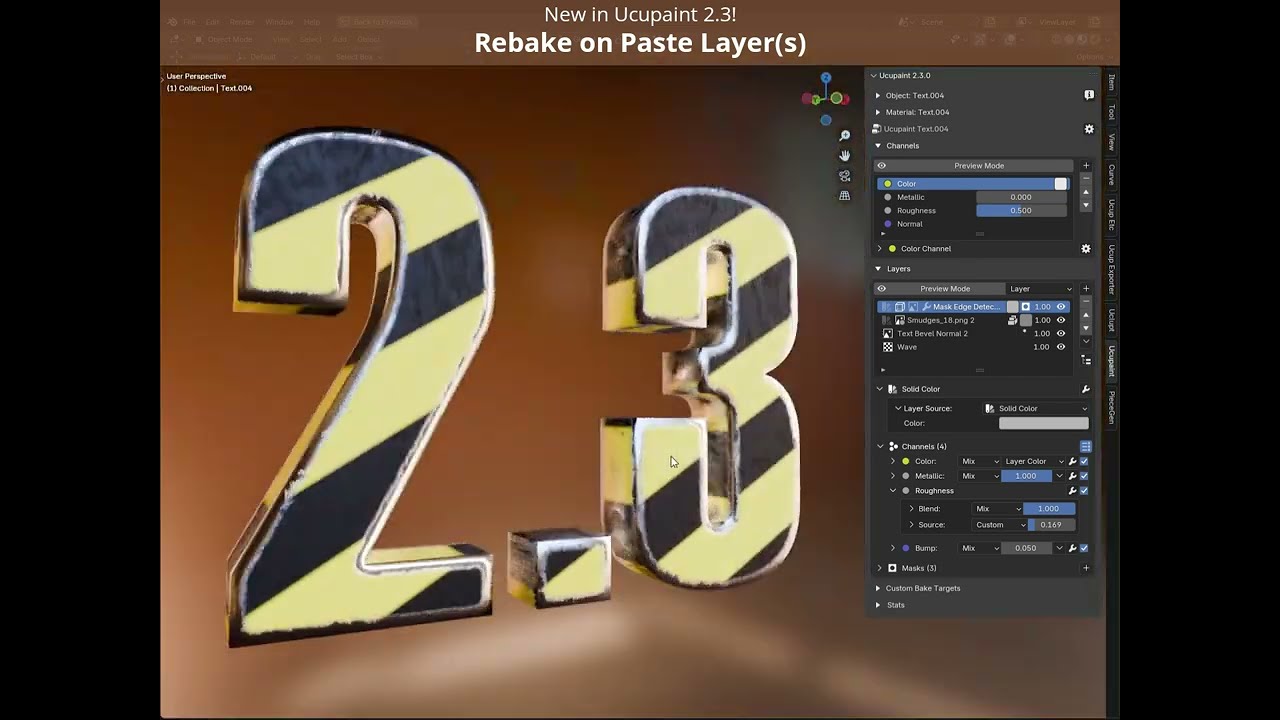Screen dimensions: 1280x720
Task: Click the wrench icon on the Bump row
Action: click(1072, 548)
